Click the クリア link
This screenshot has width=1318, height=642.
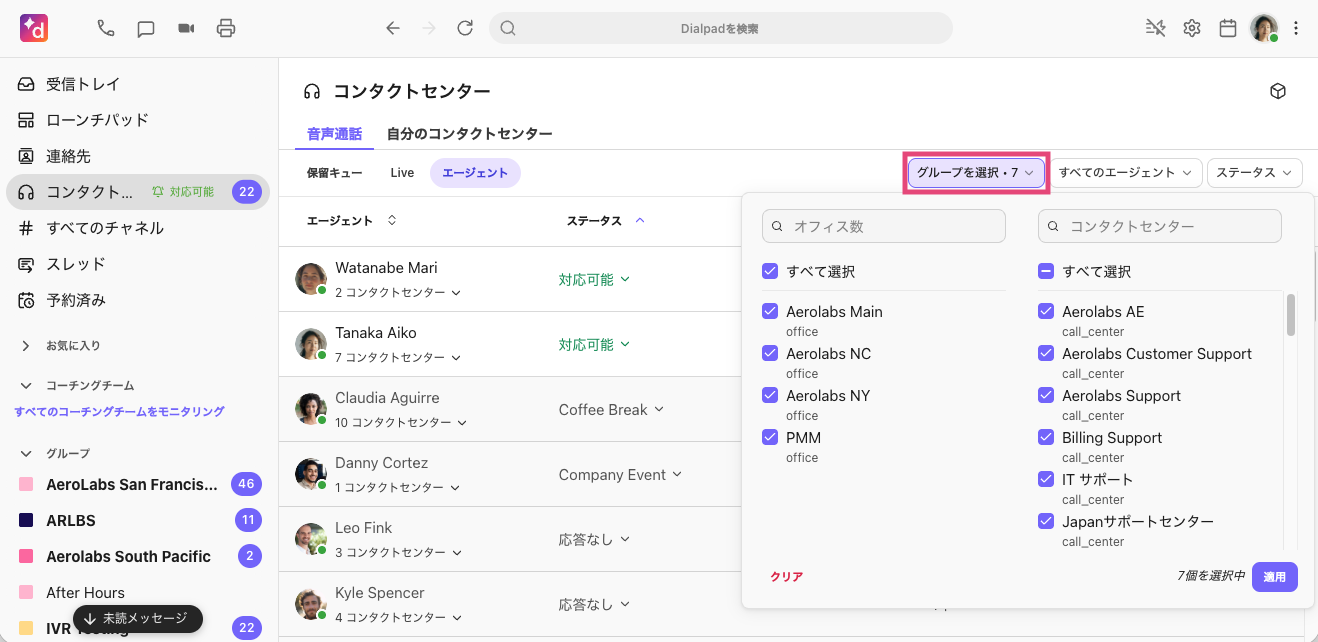pos(786,576)
